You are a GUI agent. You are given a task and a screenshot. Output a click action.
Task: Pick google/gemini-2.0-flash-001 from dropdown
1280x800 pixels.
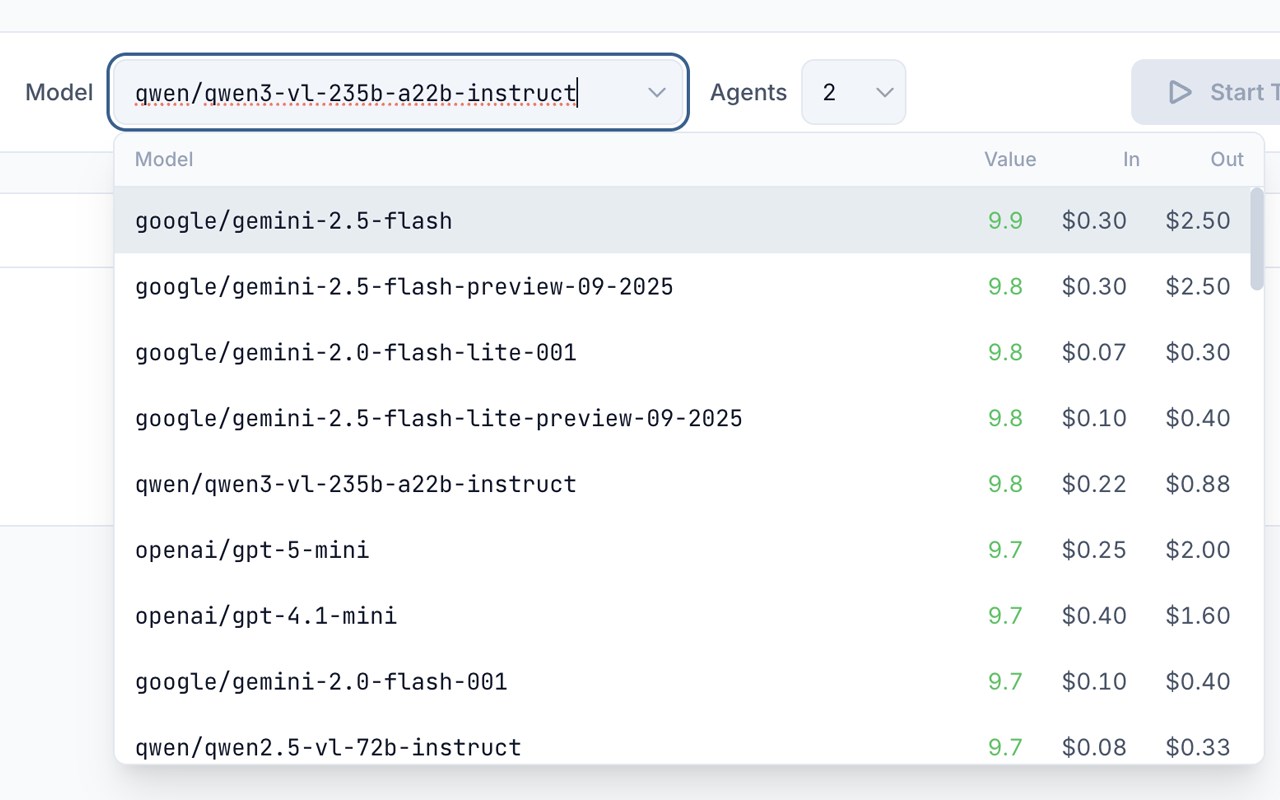coord(321,682)
